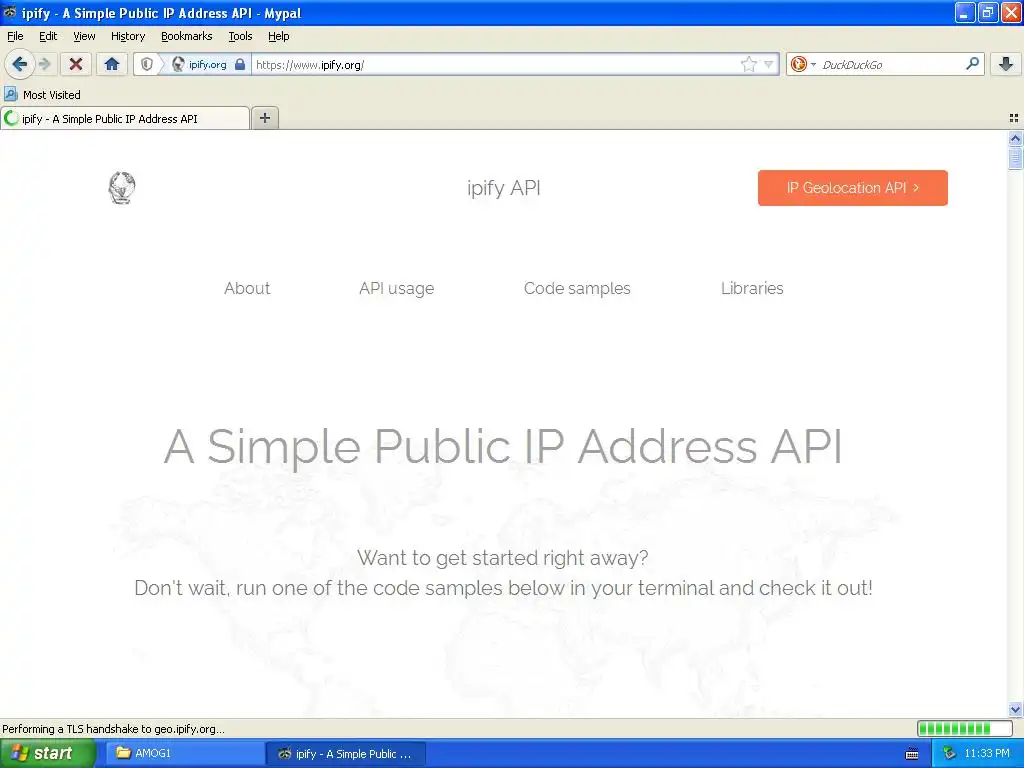Screen dimensions: 1024x768
Task: Click into the URL address field
Action: pyautogui.click(x=496, y=64)
